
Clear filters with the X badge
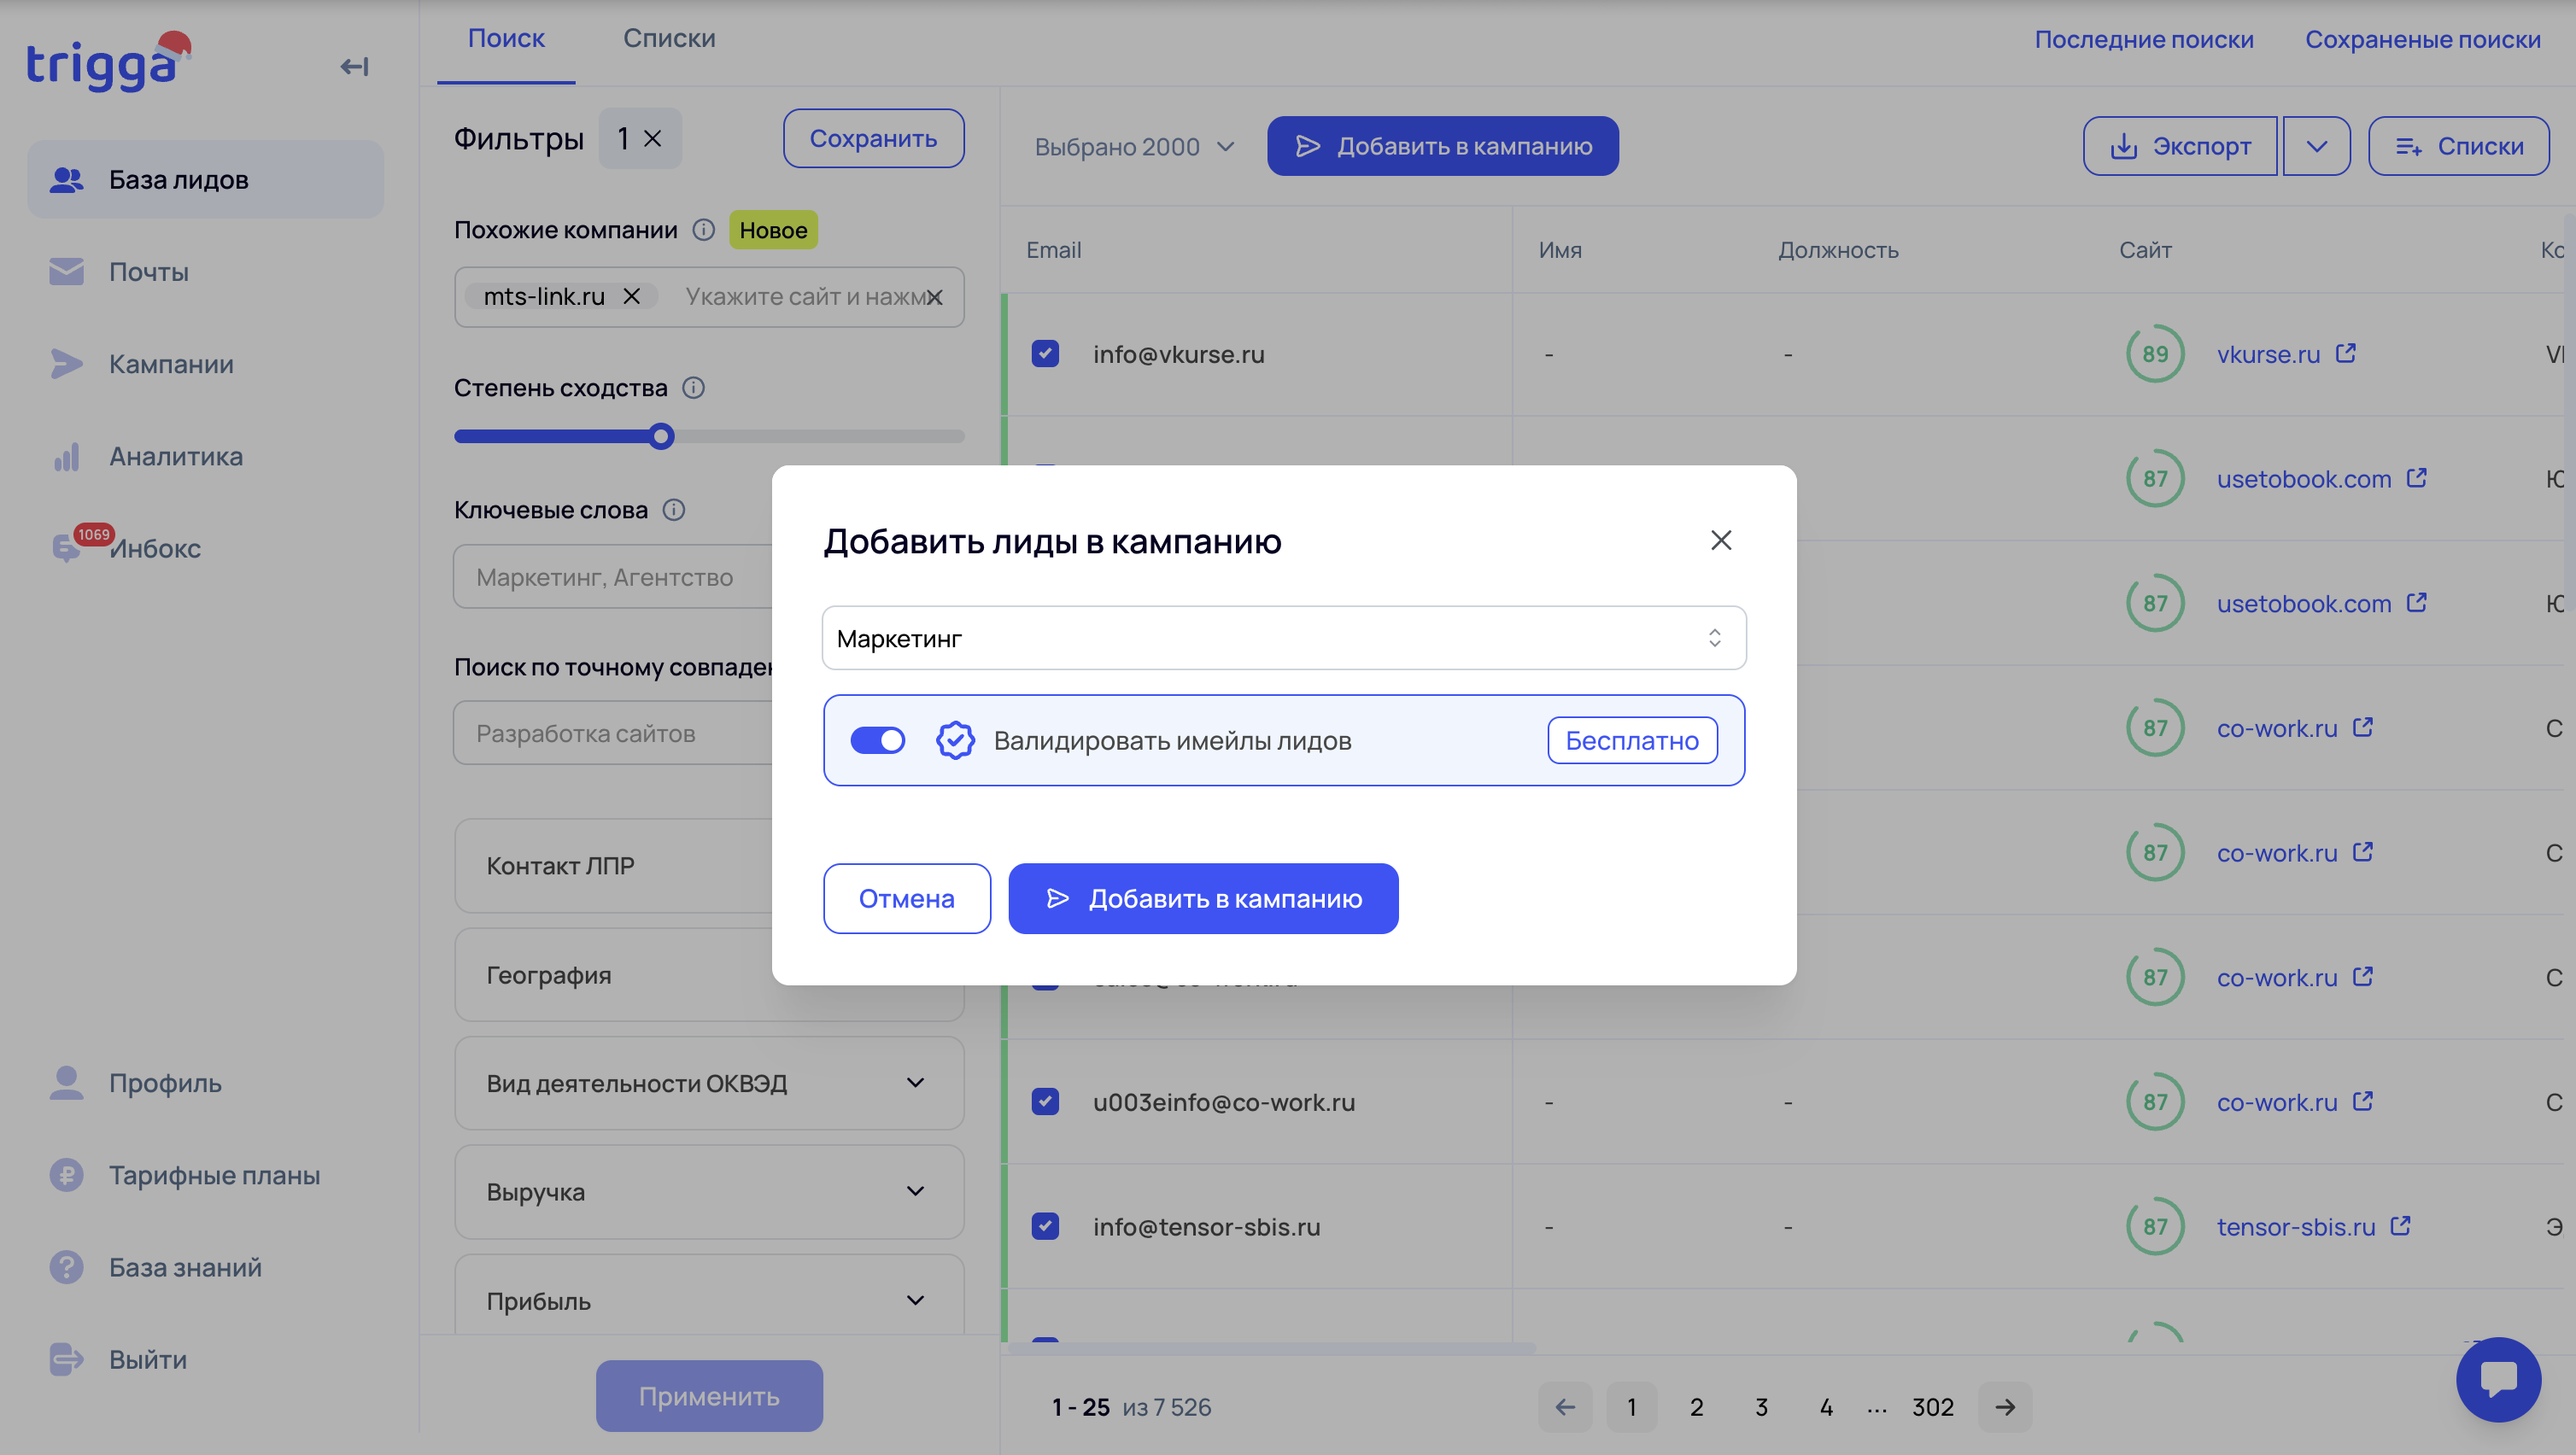[652, 138]
